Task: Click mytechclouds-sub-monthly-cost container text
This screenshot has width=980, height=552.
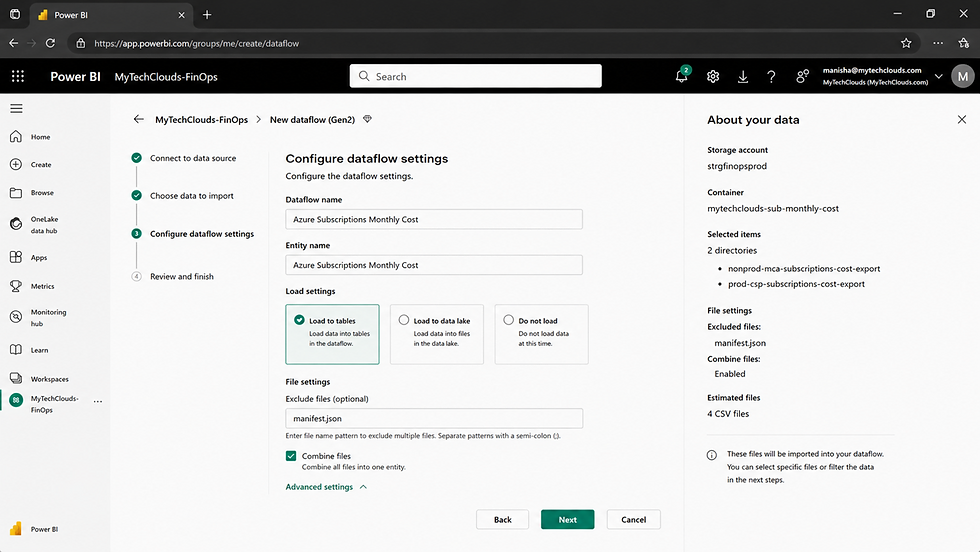Action: tap(773, 209)
